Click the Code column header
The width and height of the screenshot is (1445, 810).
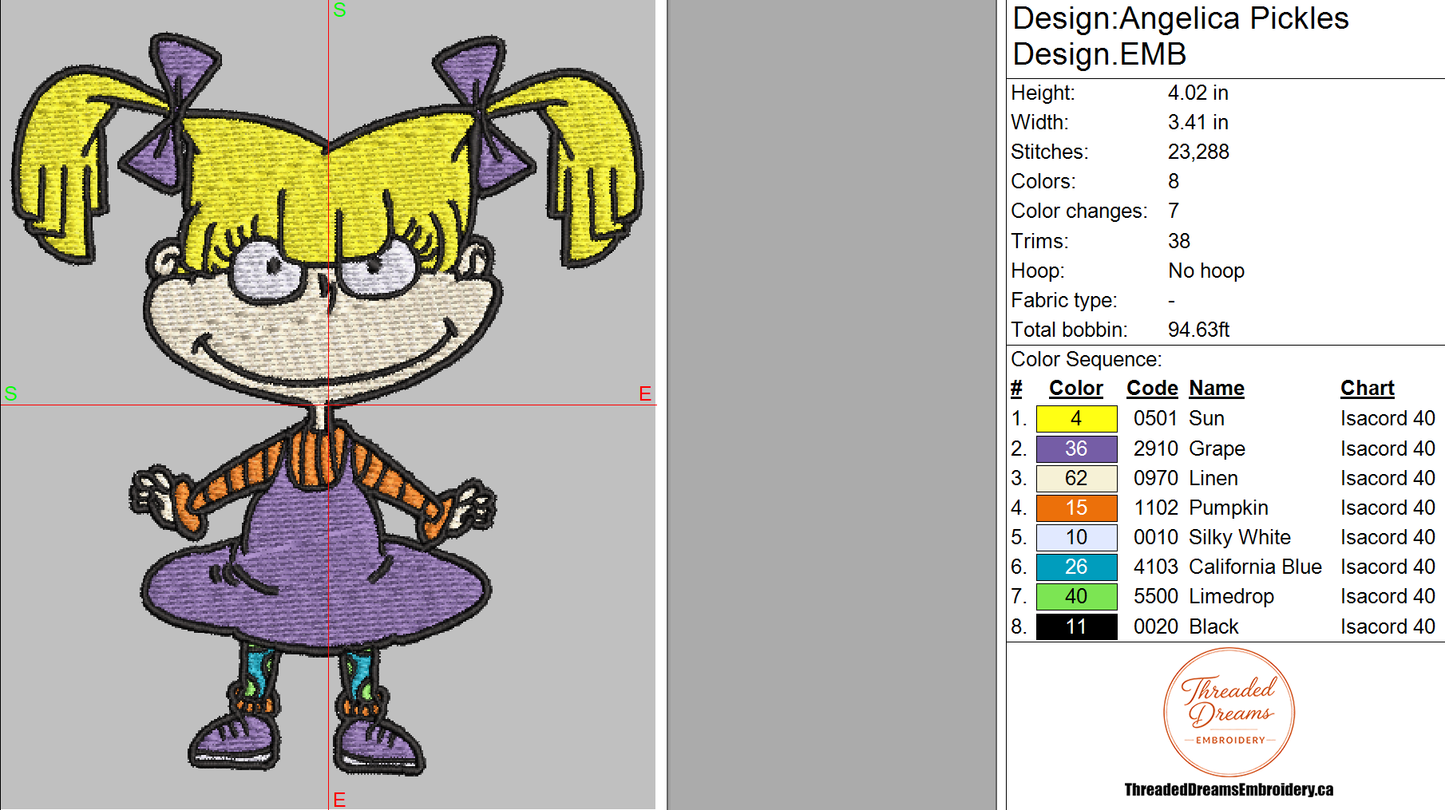pyautogui.click(x=1152, y=389)
